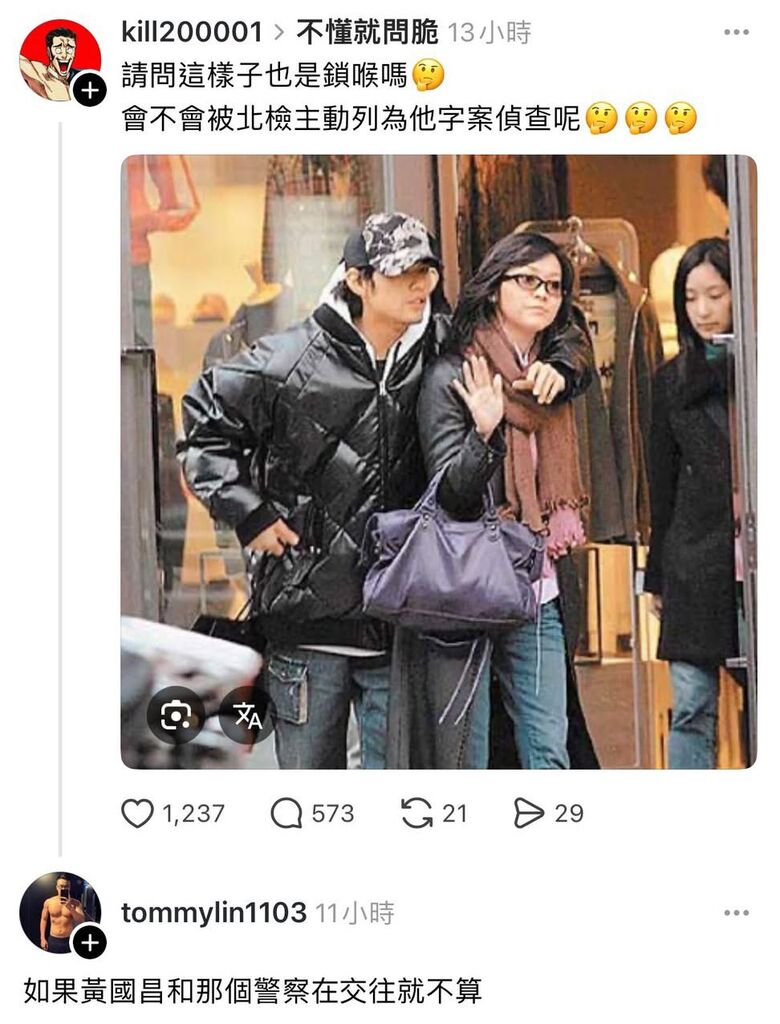The height and width of the screenshot is (1024, 780).
Task: Tap kill200001's cartoon avatar
Action: (x=59, y=60)
